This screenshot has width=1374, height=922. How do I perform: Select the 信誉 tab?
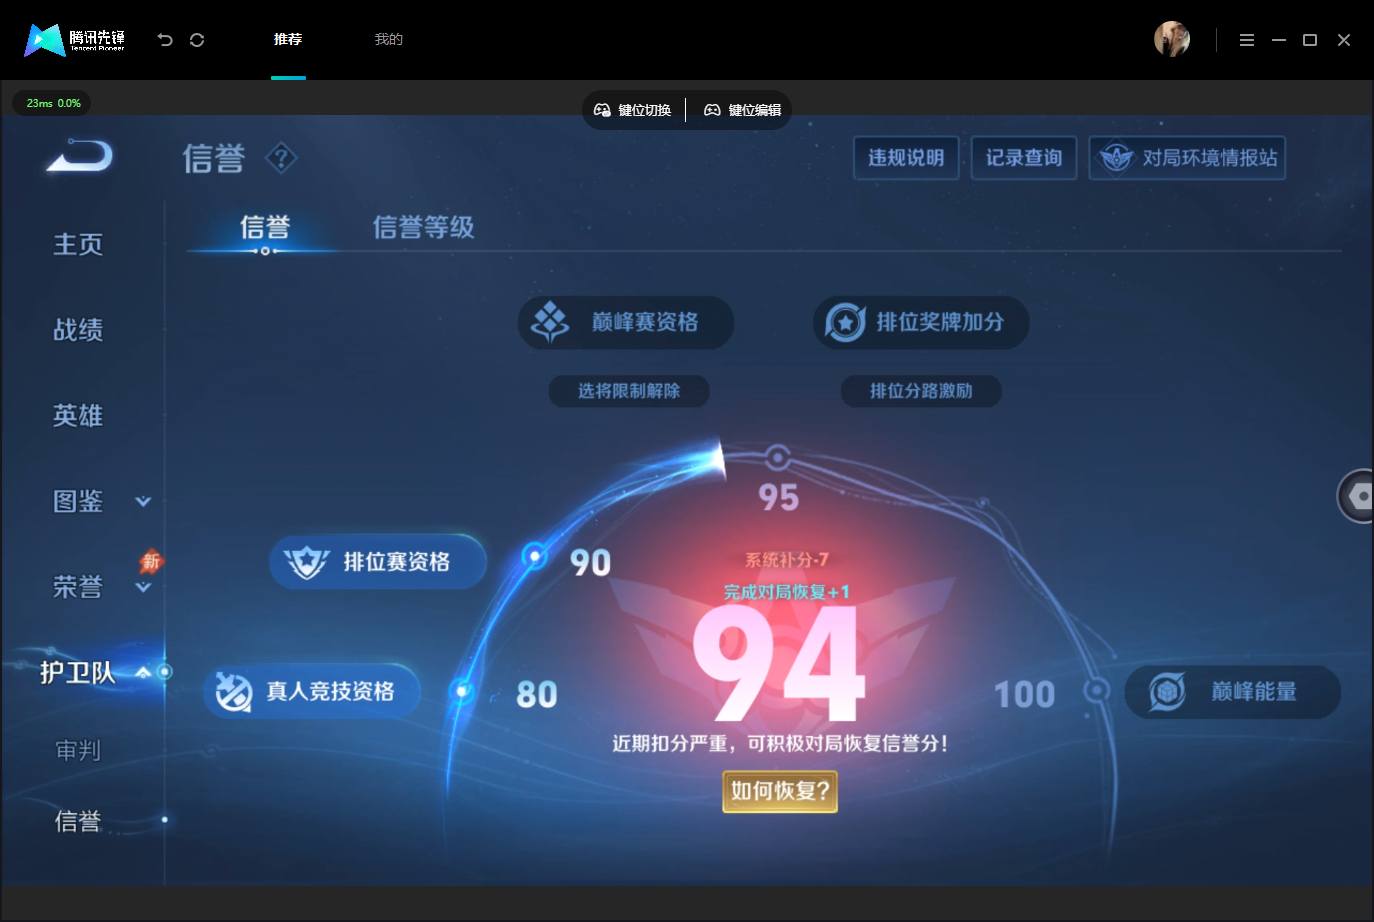pos(265,228)
